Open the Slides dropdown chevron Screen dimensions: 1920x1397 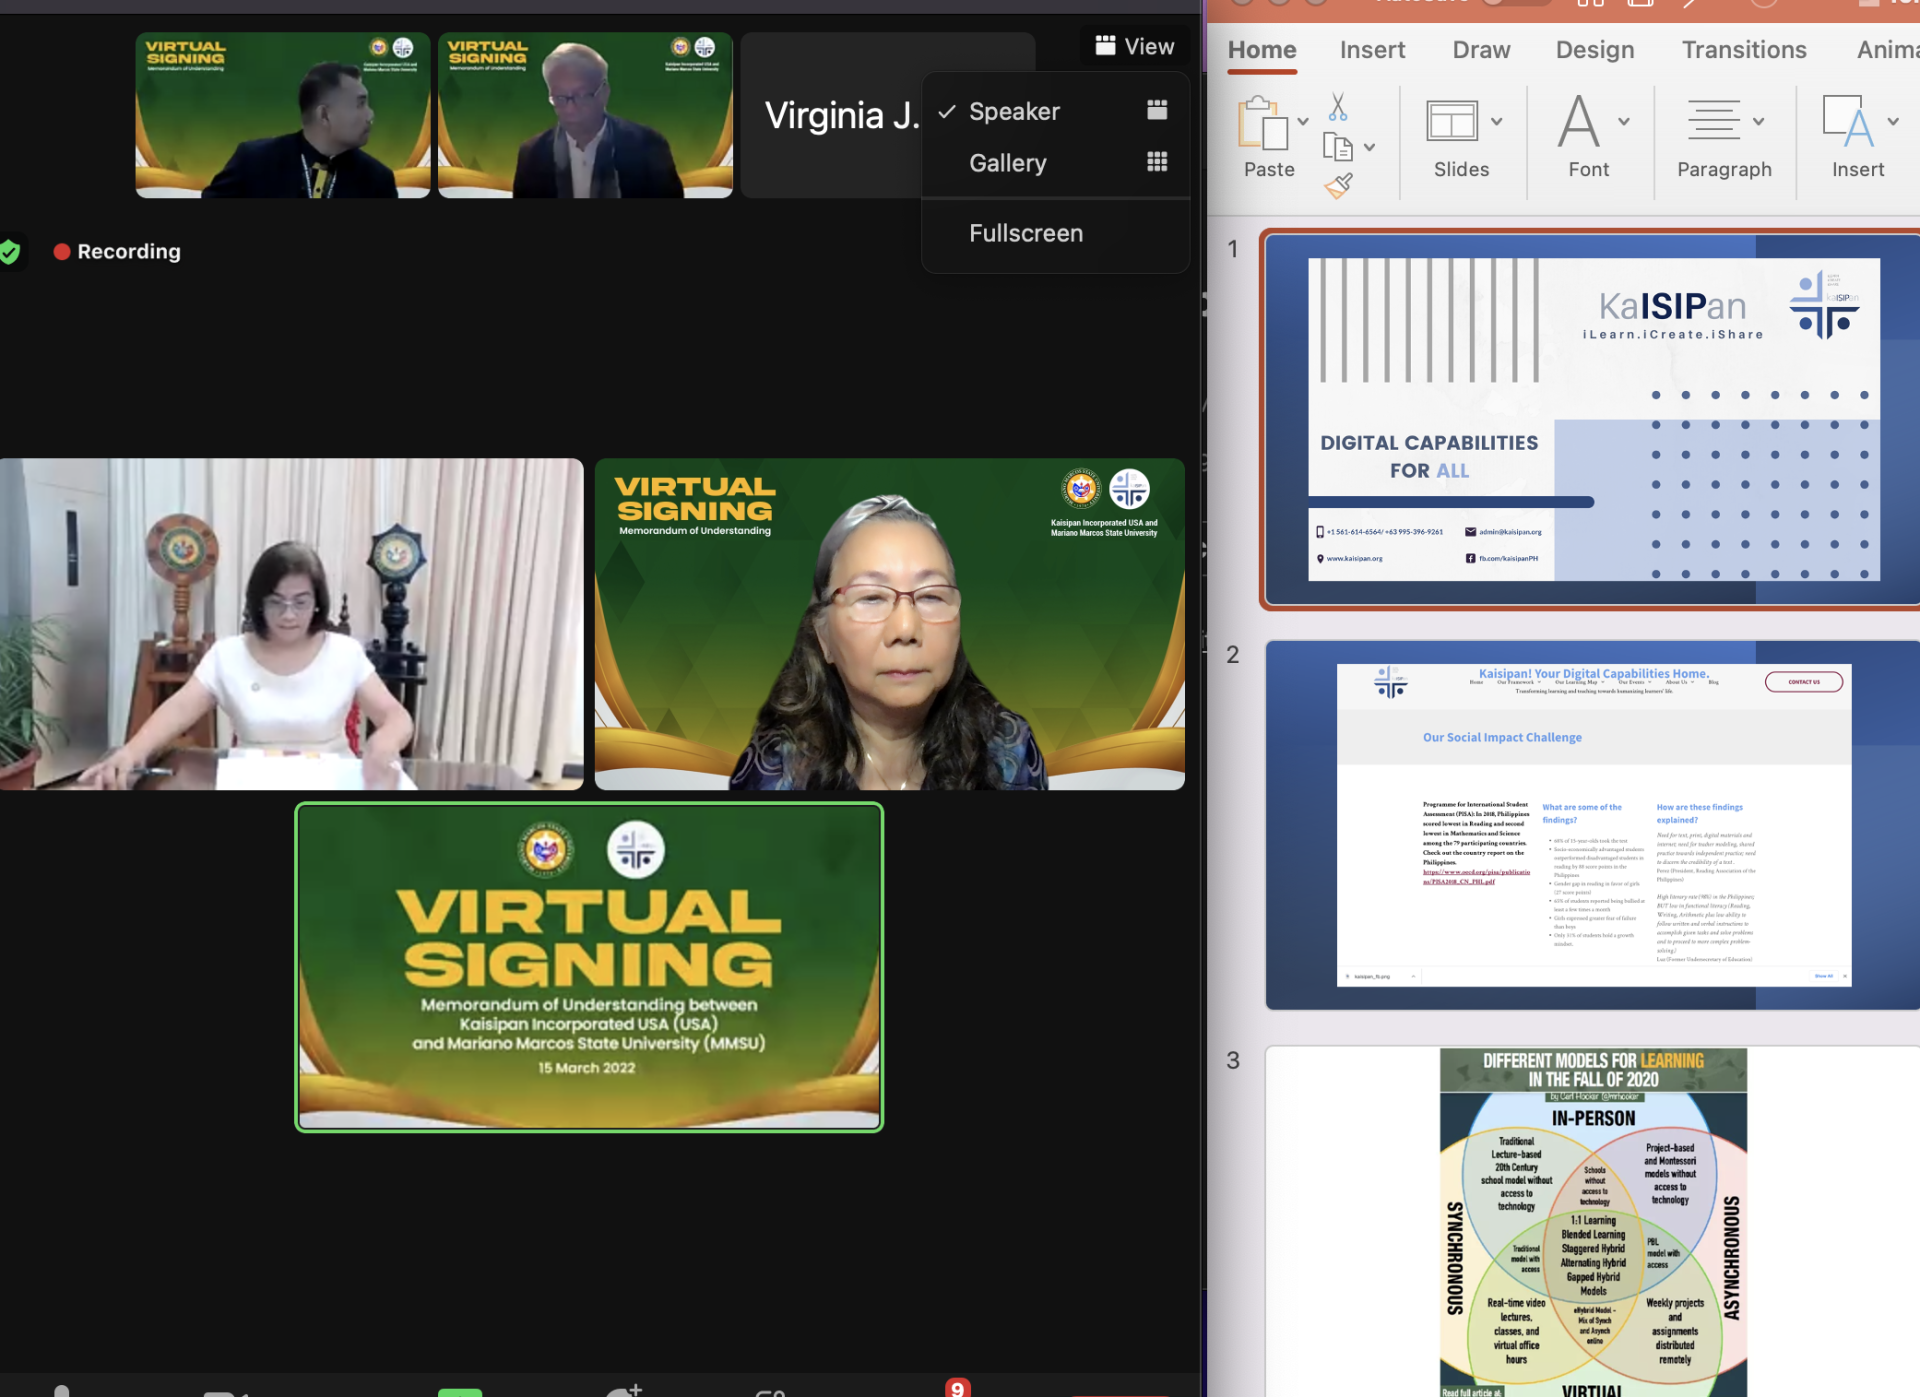(1497, 122)
